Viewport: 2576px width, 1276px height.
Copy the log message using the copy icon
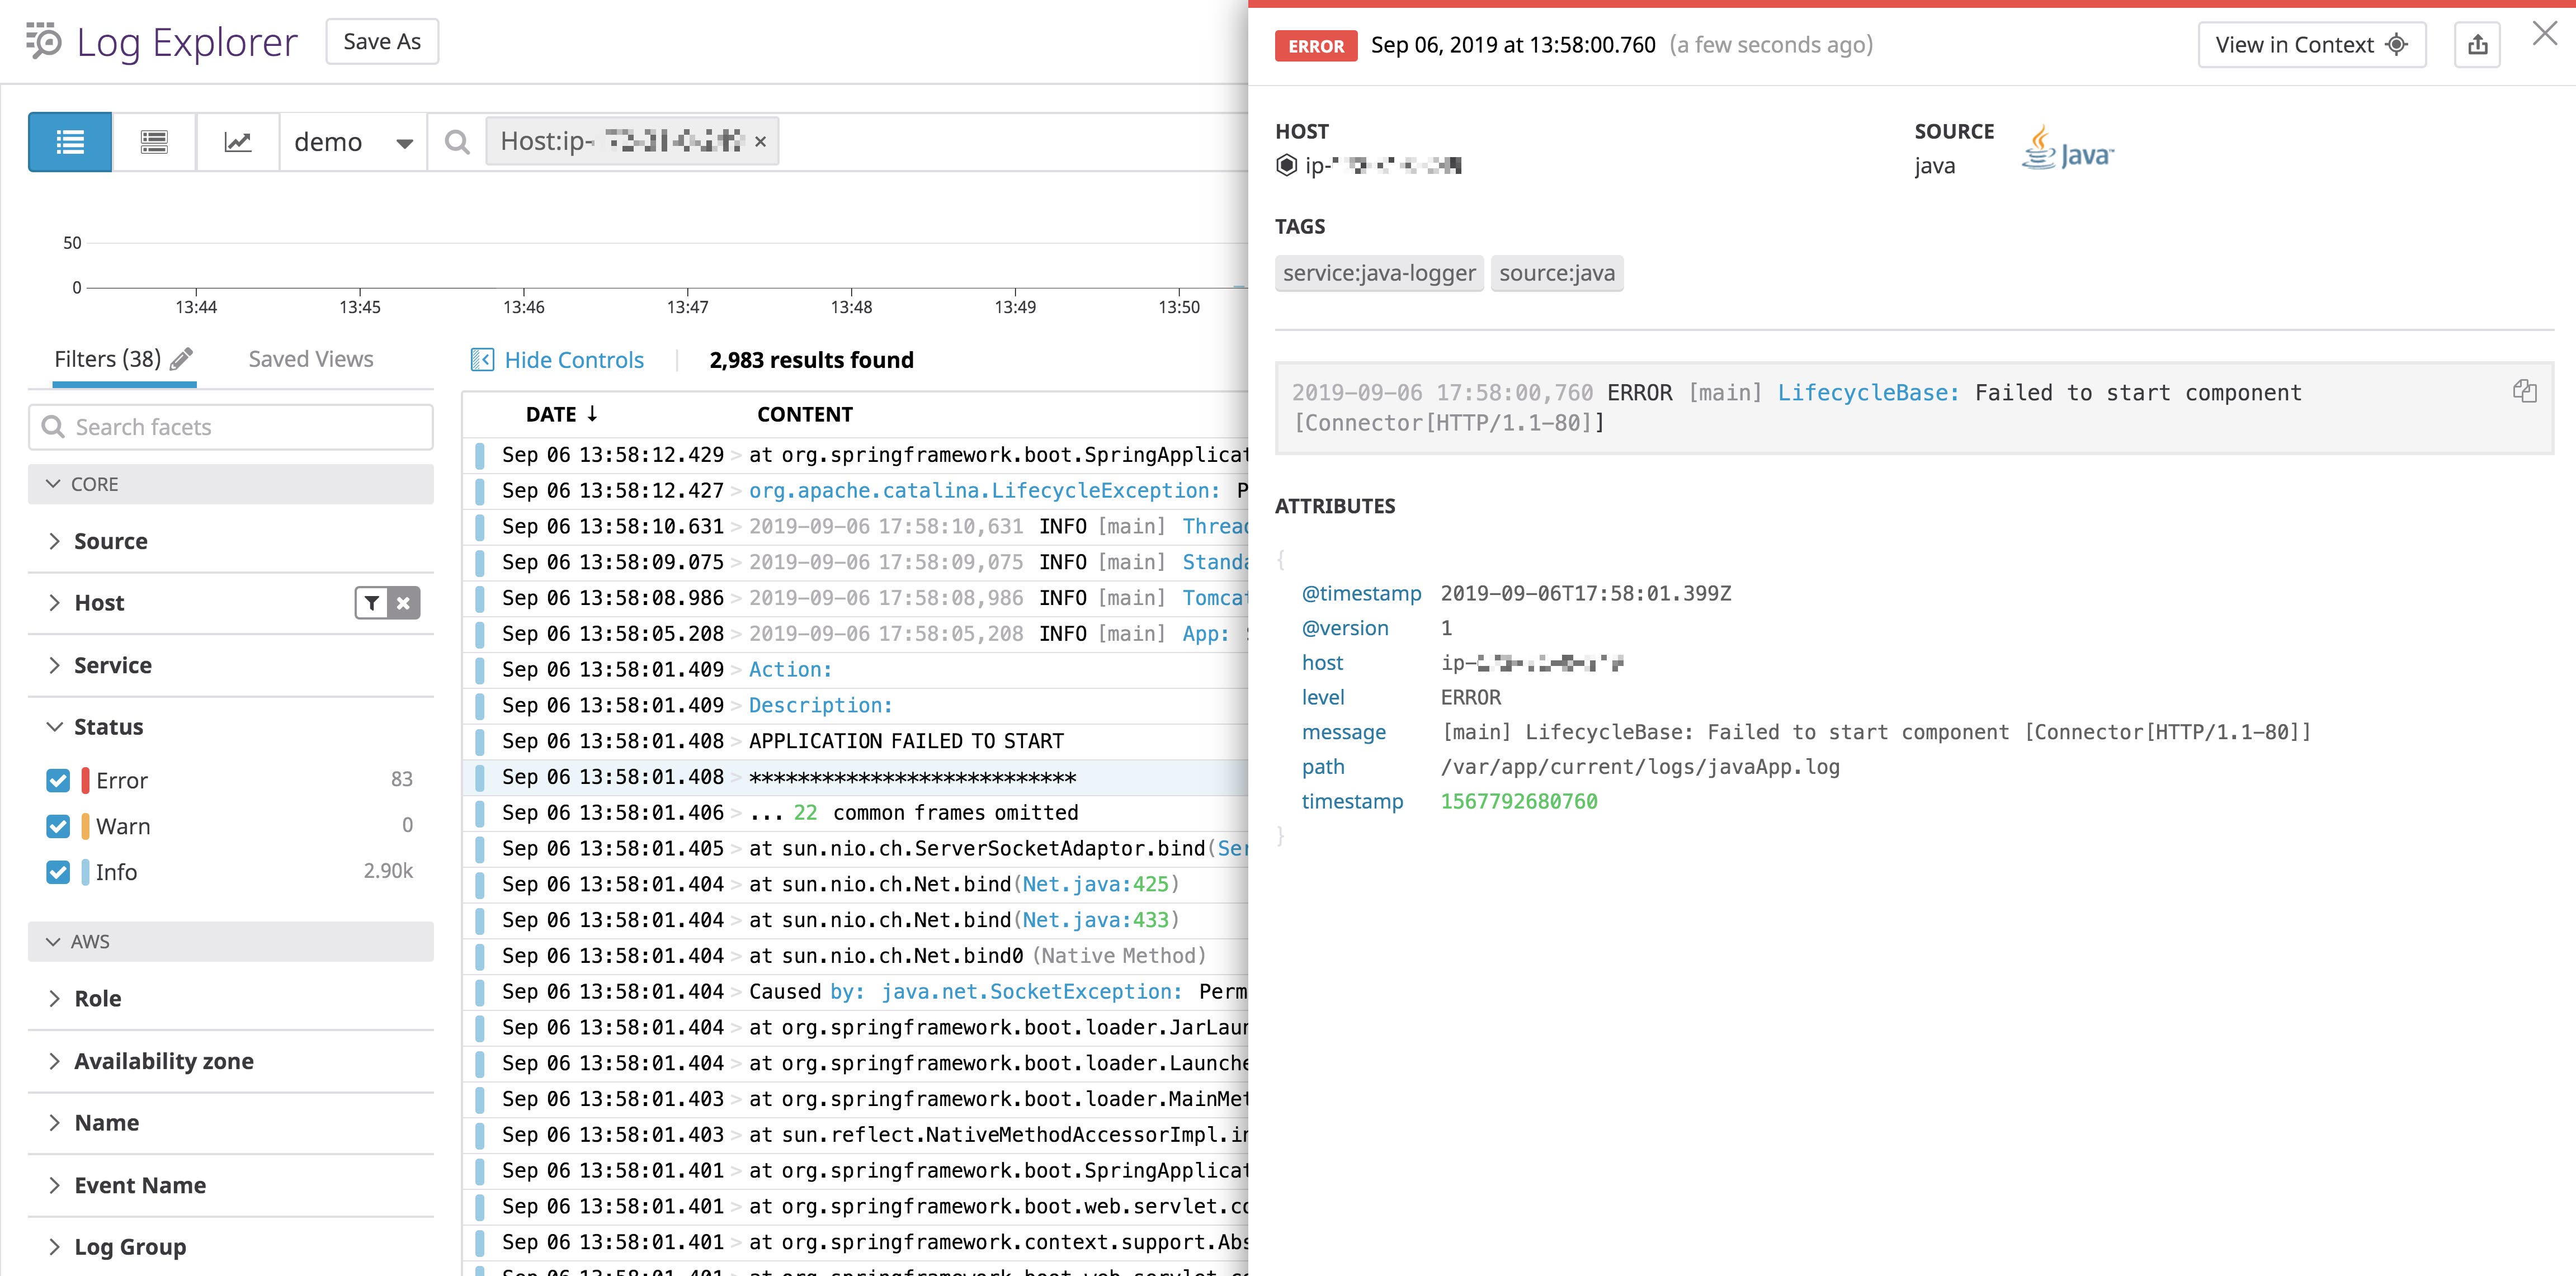coord(2525,391)
